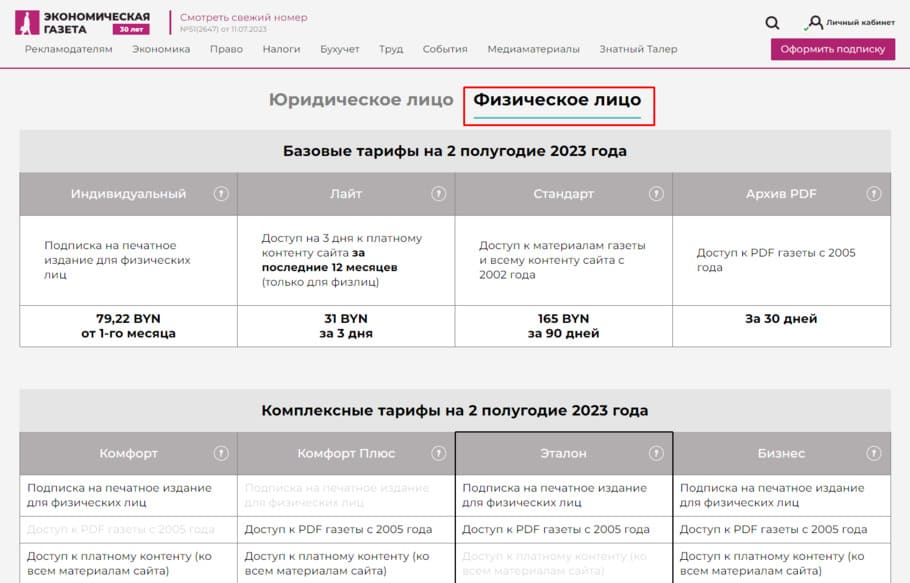Switch to Юридическое лицо tab
Screen dimensions: 910x583
360,100
